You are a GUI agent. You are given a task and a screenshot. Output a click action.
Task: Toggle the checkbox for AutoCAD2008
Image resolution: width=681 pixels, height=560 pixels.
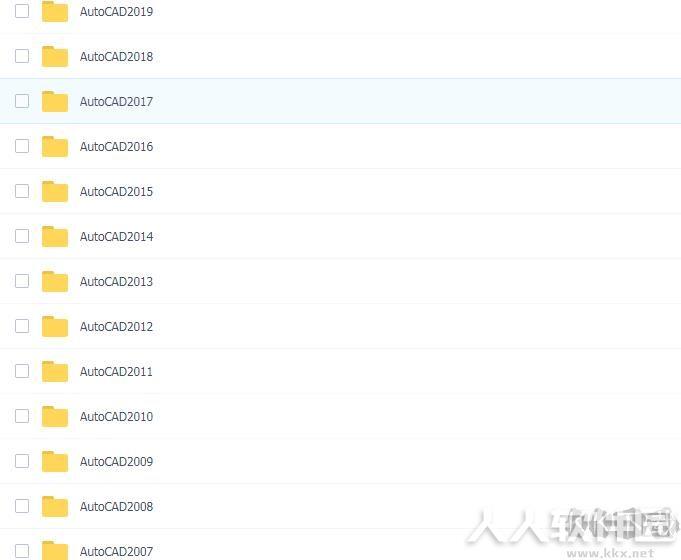pyautogui.click(x=22, y=506)
